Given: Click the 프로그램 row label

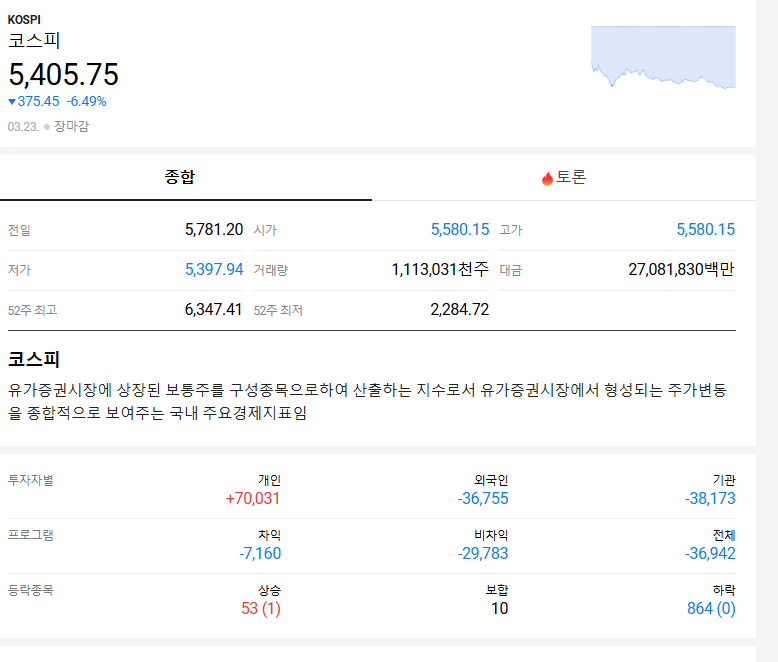Looking at the screenshot, I should tap(31, 535).
